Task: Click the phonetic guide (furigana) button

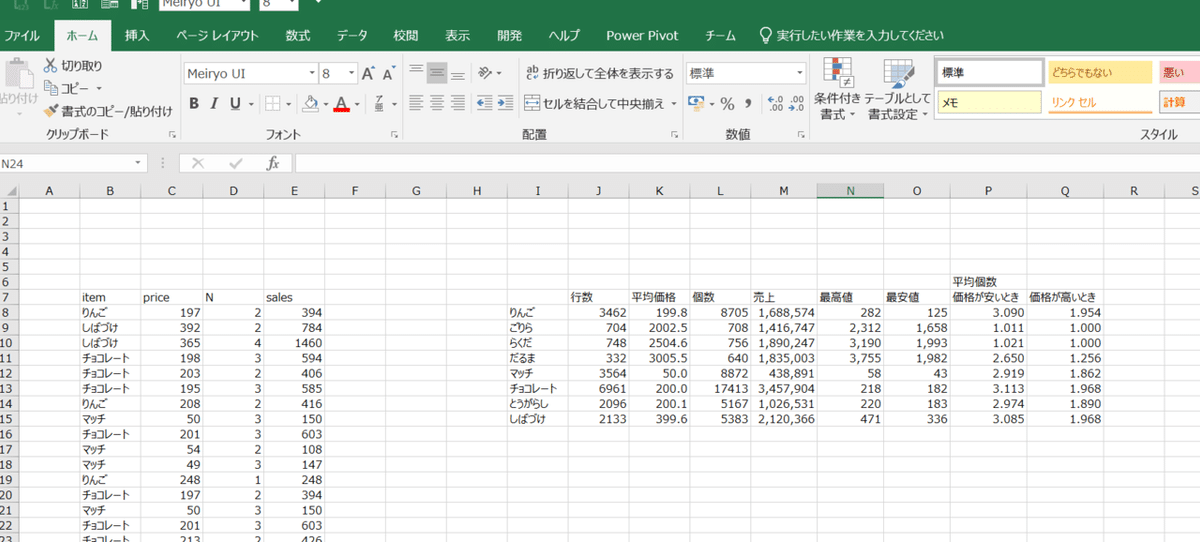Action: click(379, 103)
